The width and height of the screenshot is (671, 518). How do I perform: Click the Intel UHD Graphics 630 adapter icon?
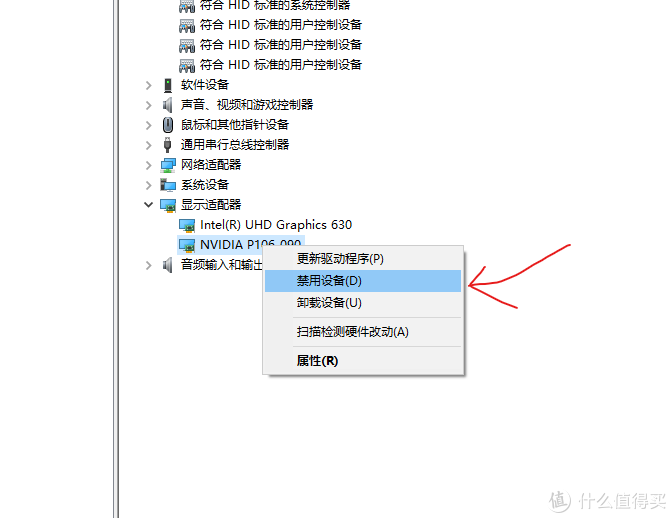click(x=187, y=225)
